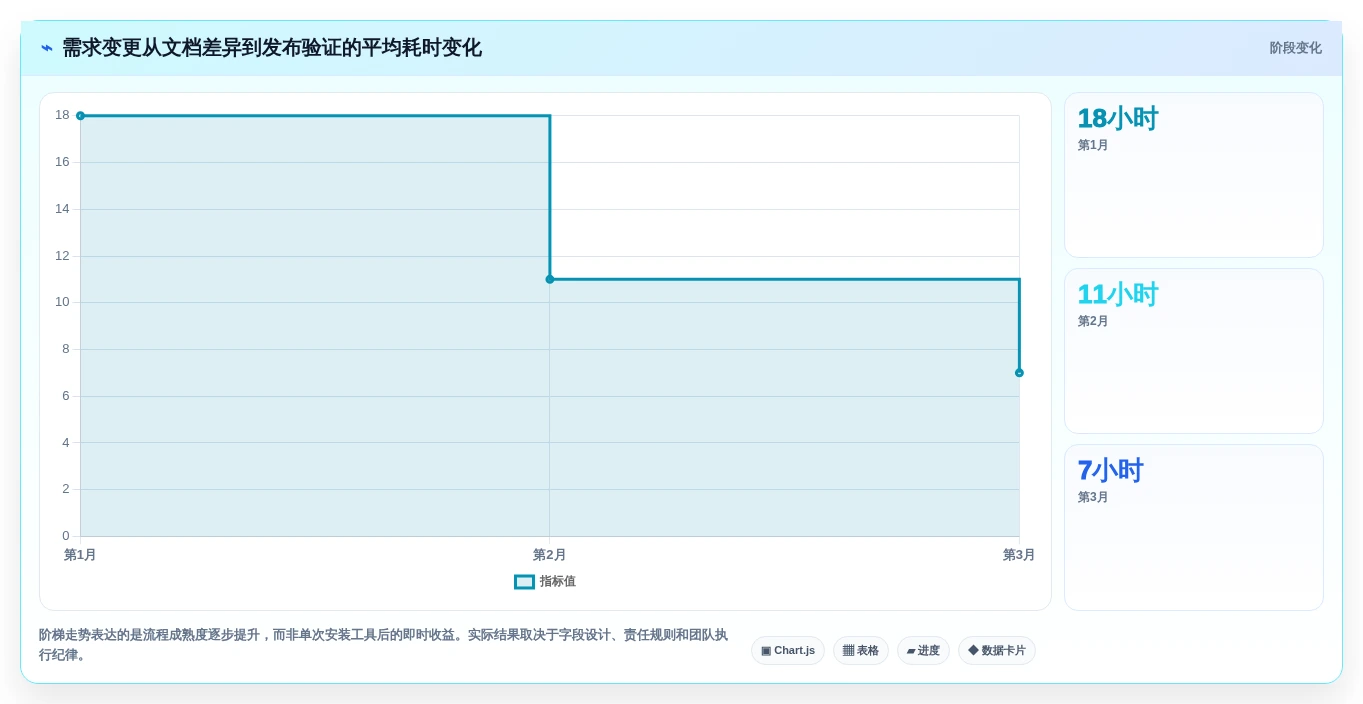Click the 第1月 caption under 18小时
Screen dimensions: 1363x704
coord(1093,145)
